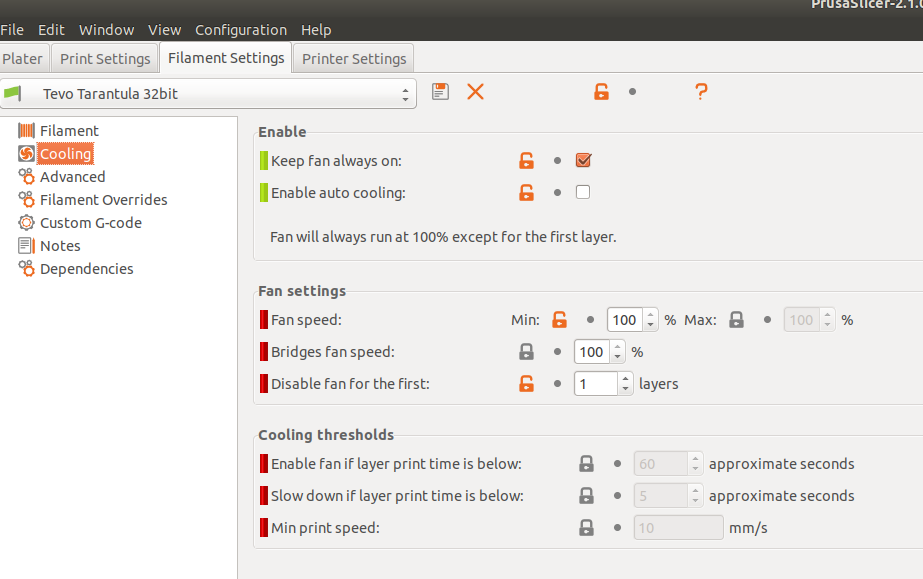Switch to the Printer Settings tab
This screenshot has width=923, height=579.
(354, 58)
